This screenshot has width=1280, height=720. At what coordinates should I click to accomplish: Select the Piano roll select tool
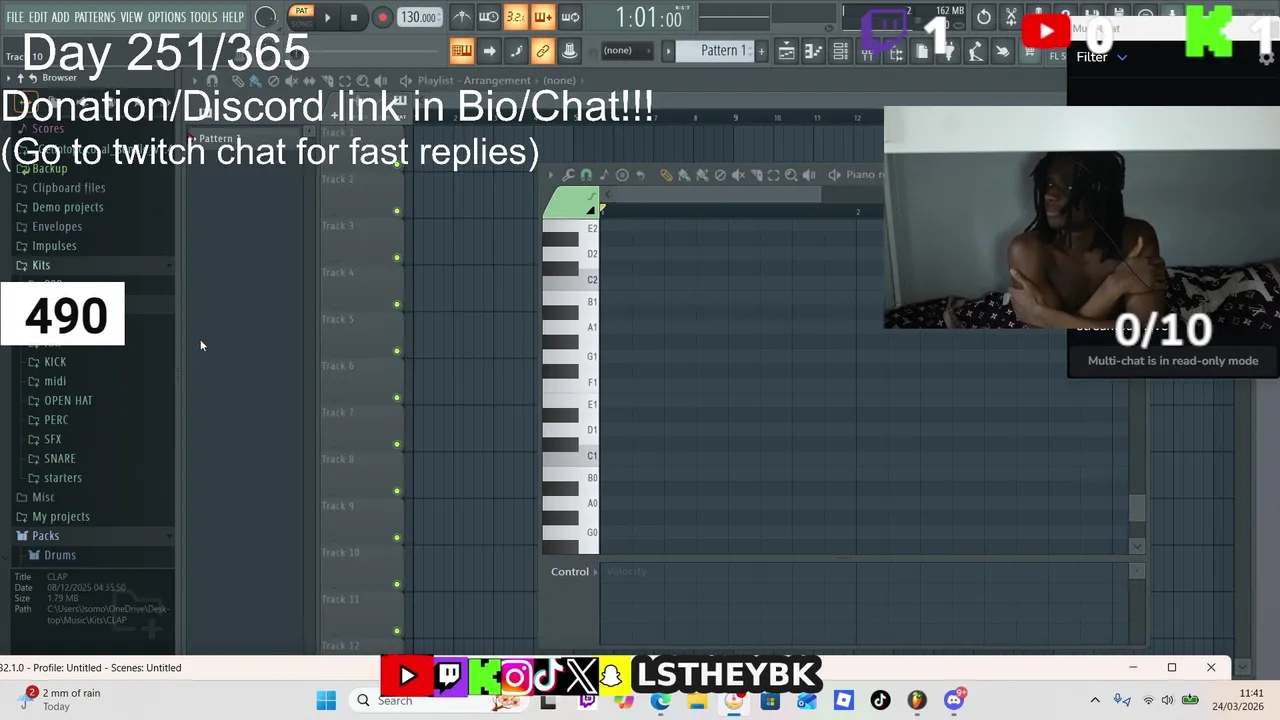coord(773,175)
